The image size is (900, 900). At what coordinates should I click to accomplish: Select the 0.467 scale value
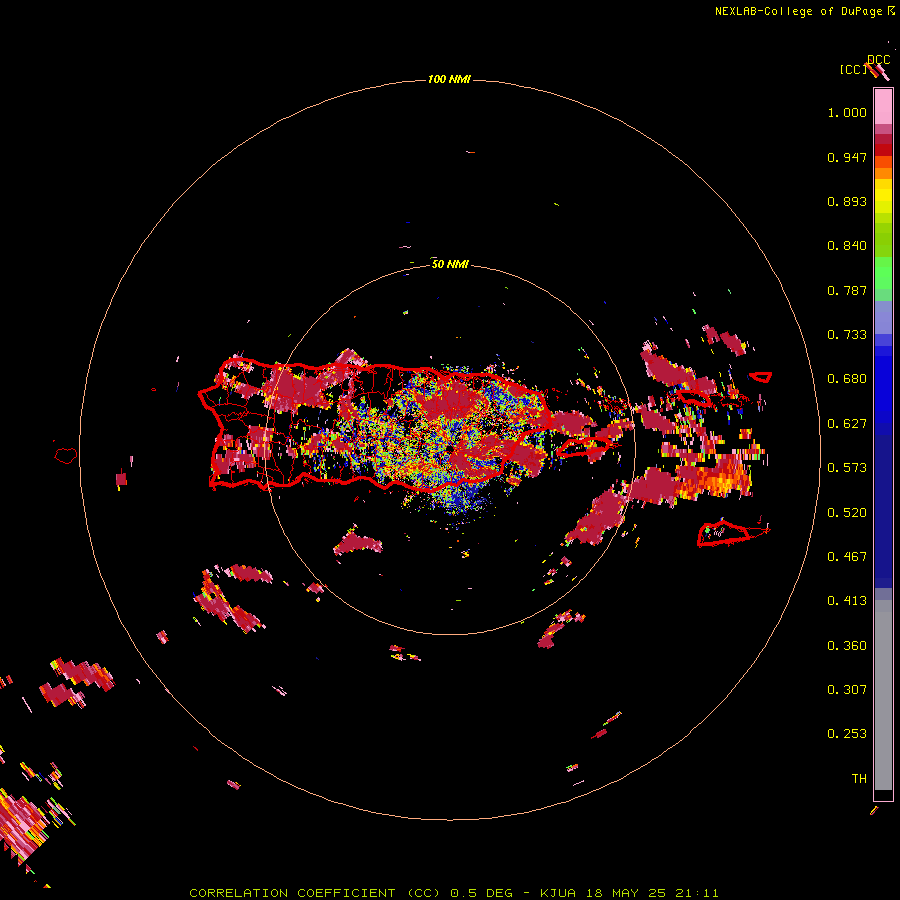click(x=847, y=557)
